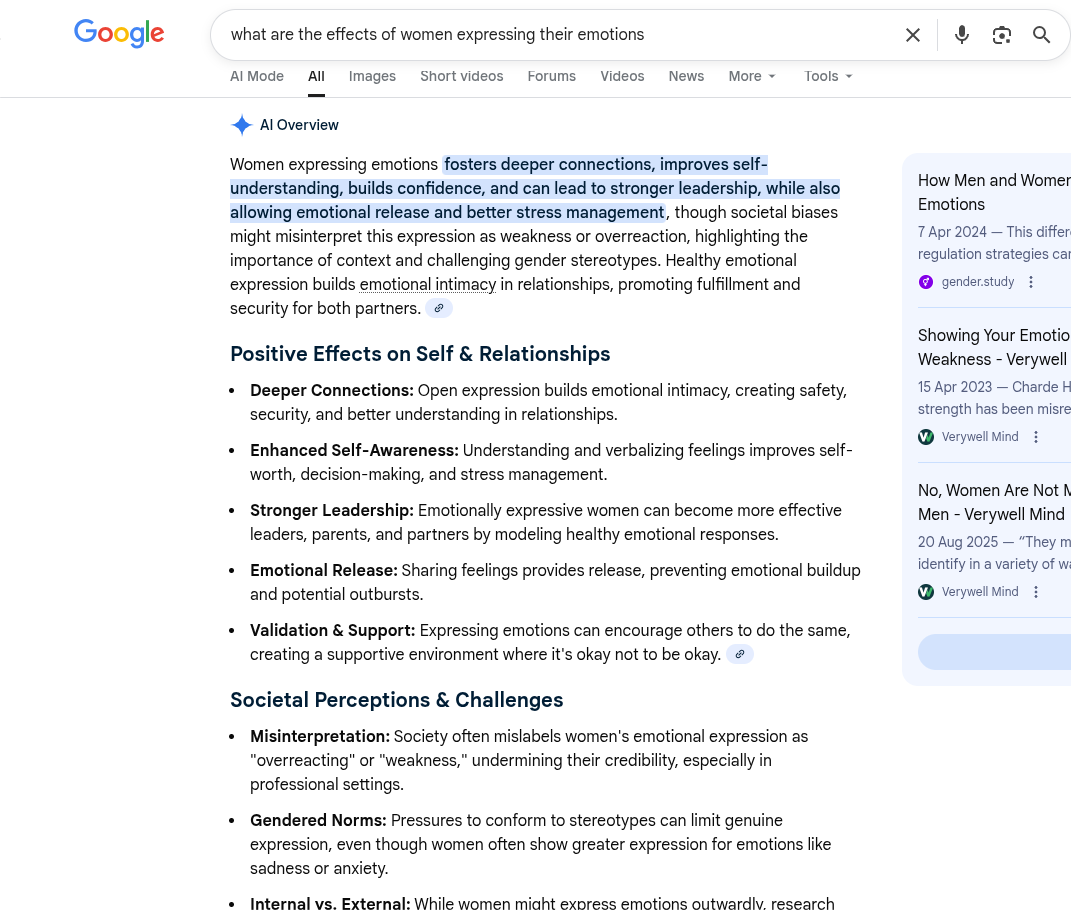Open the 'emotional intimacy' underlined link
Viewport: 1071px width, 910px height.
coord(428,284)
